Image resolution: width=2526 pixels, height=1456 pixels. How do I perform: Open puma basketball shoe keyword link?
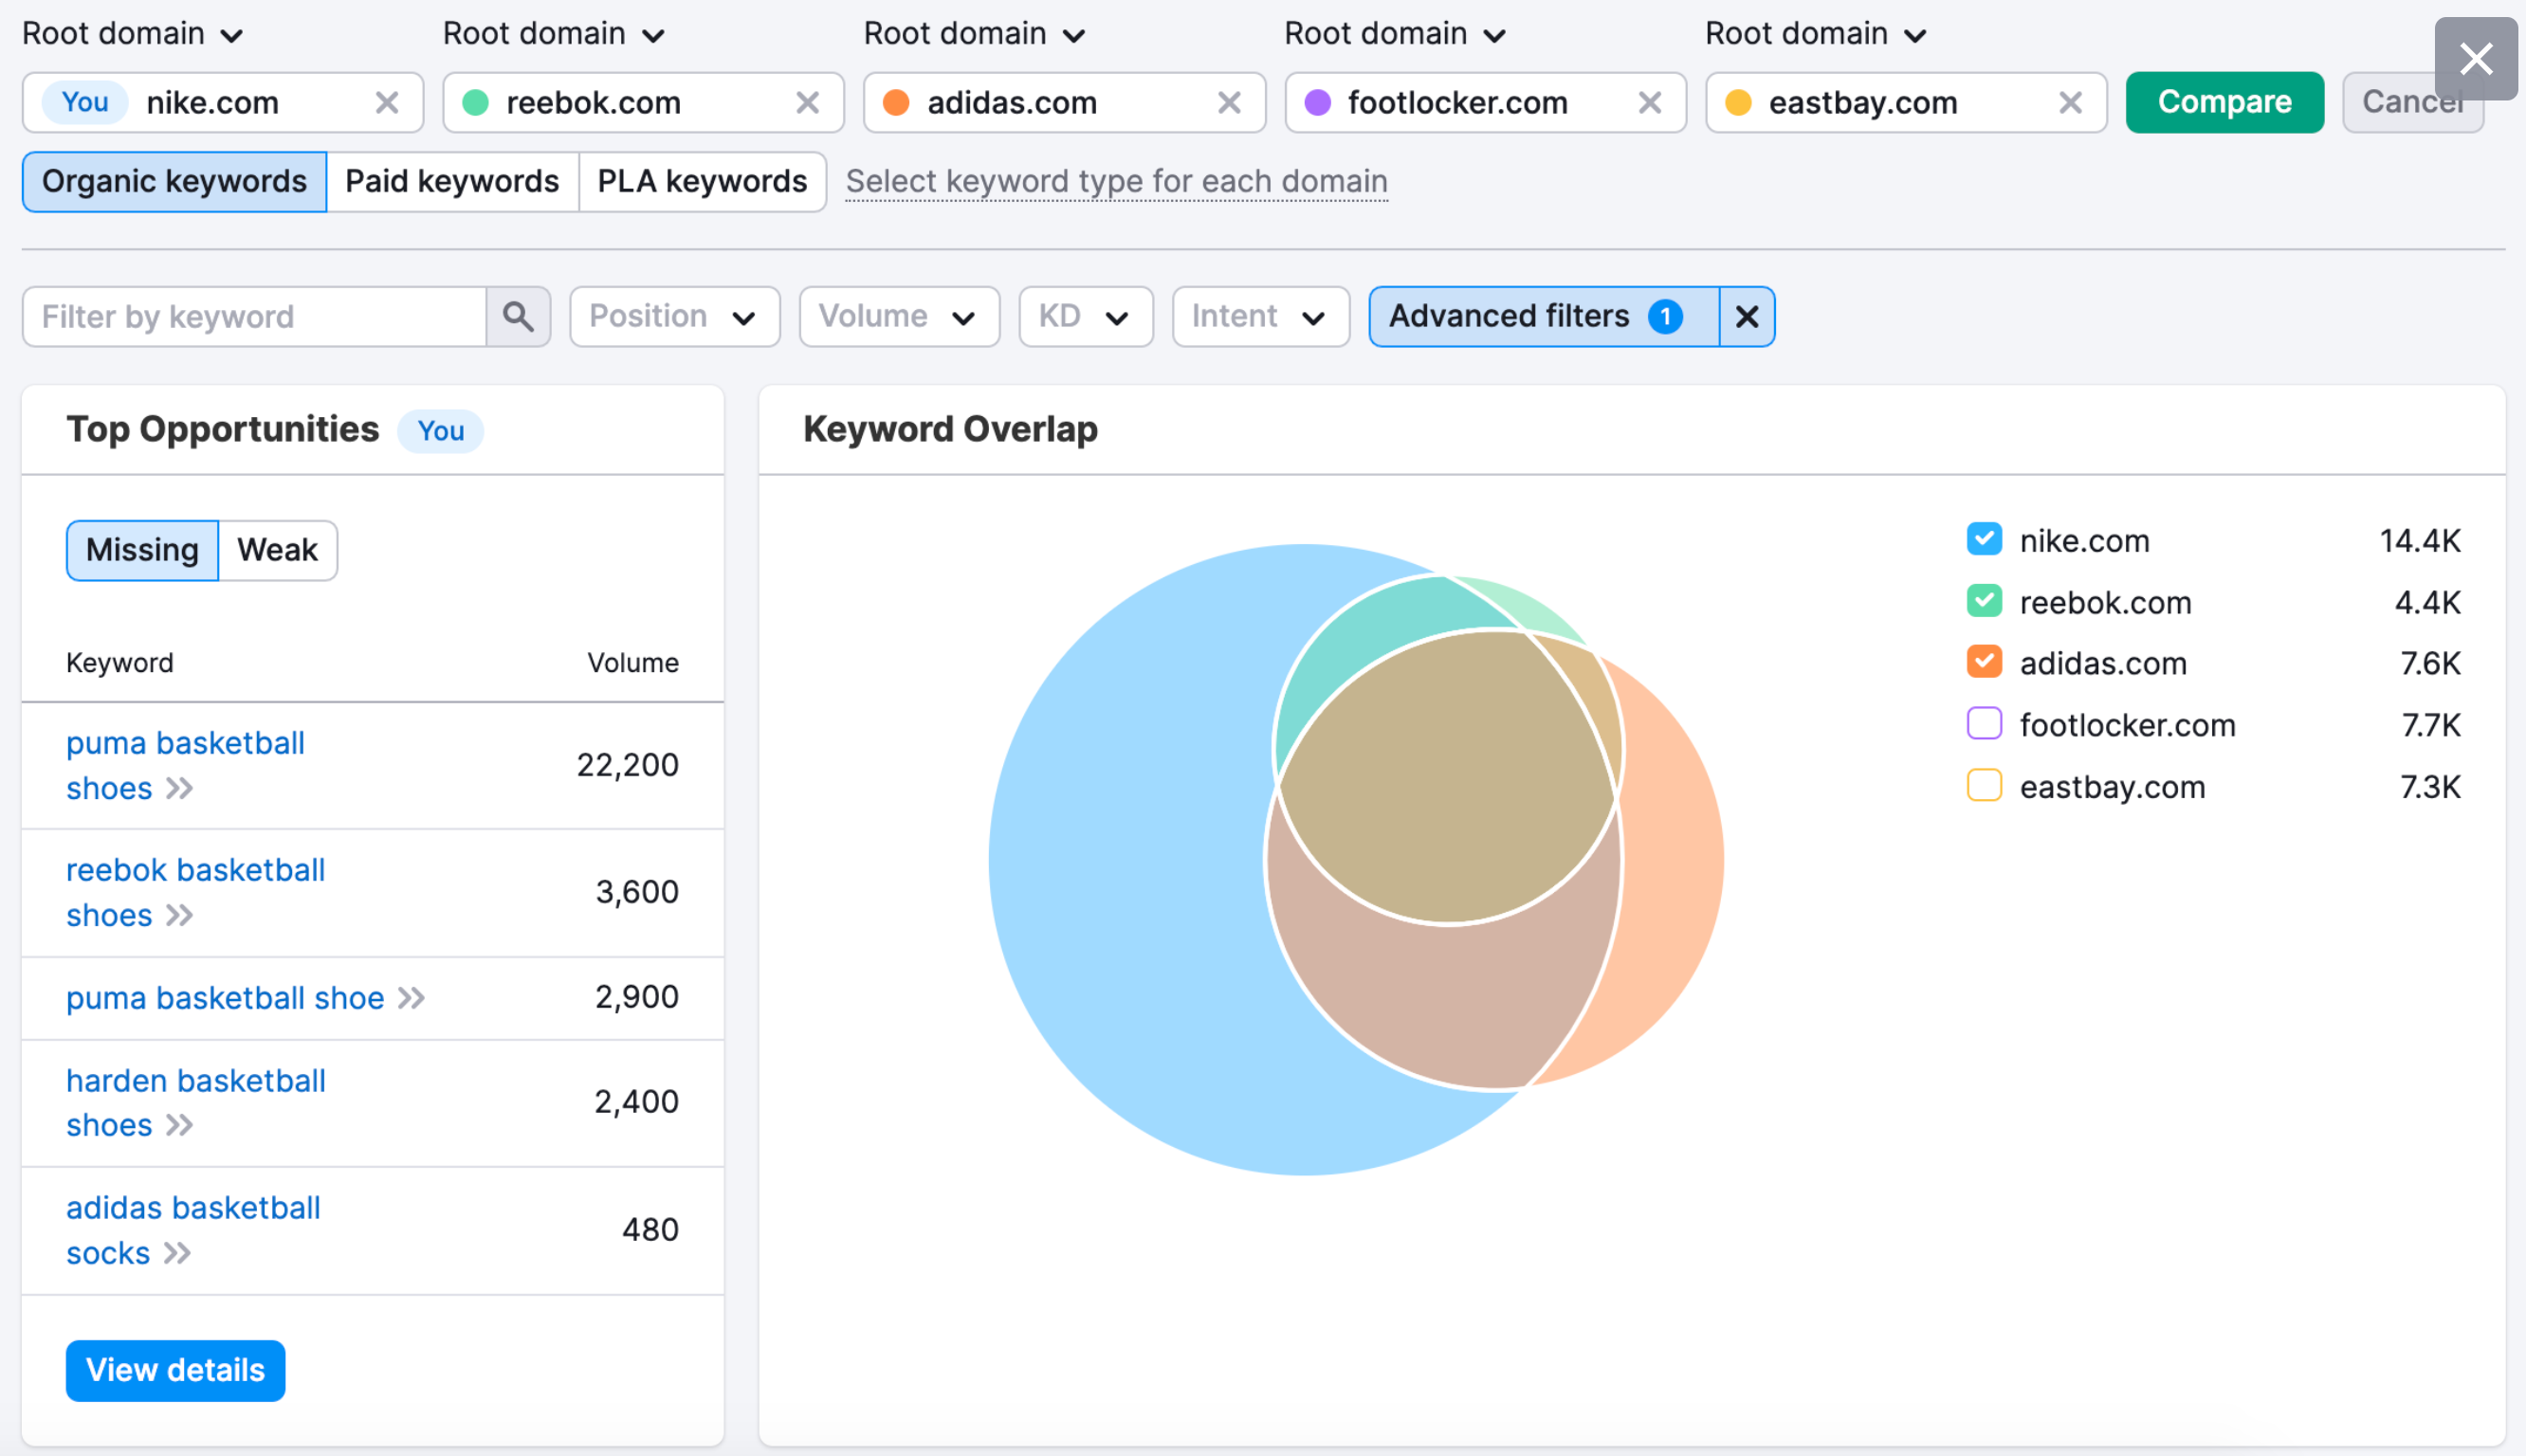(225, 998)
